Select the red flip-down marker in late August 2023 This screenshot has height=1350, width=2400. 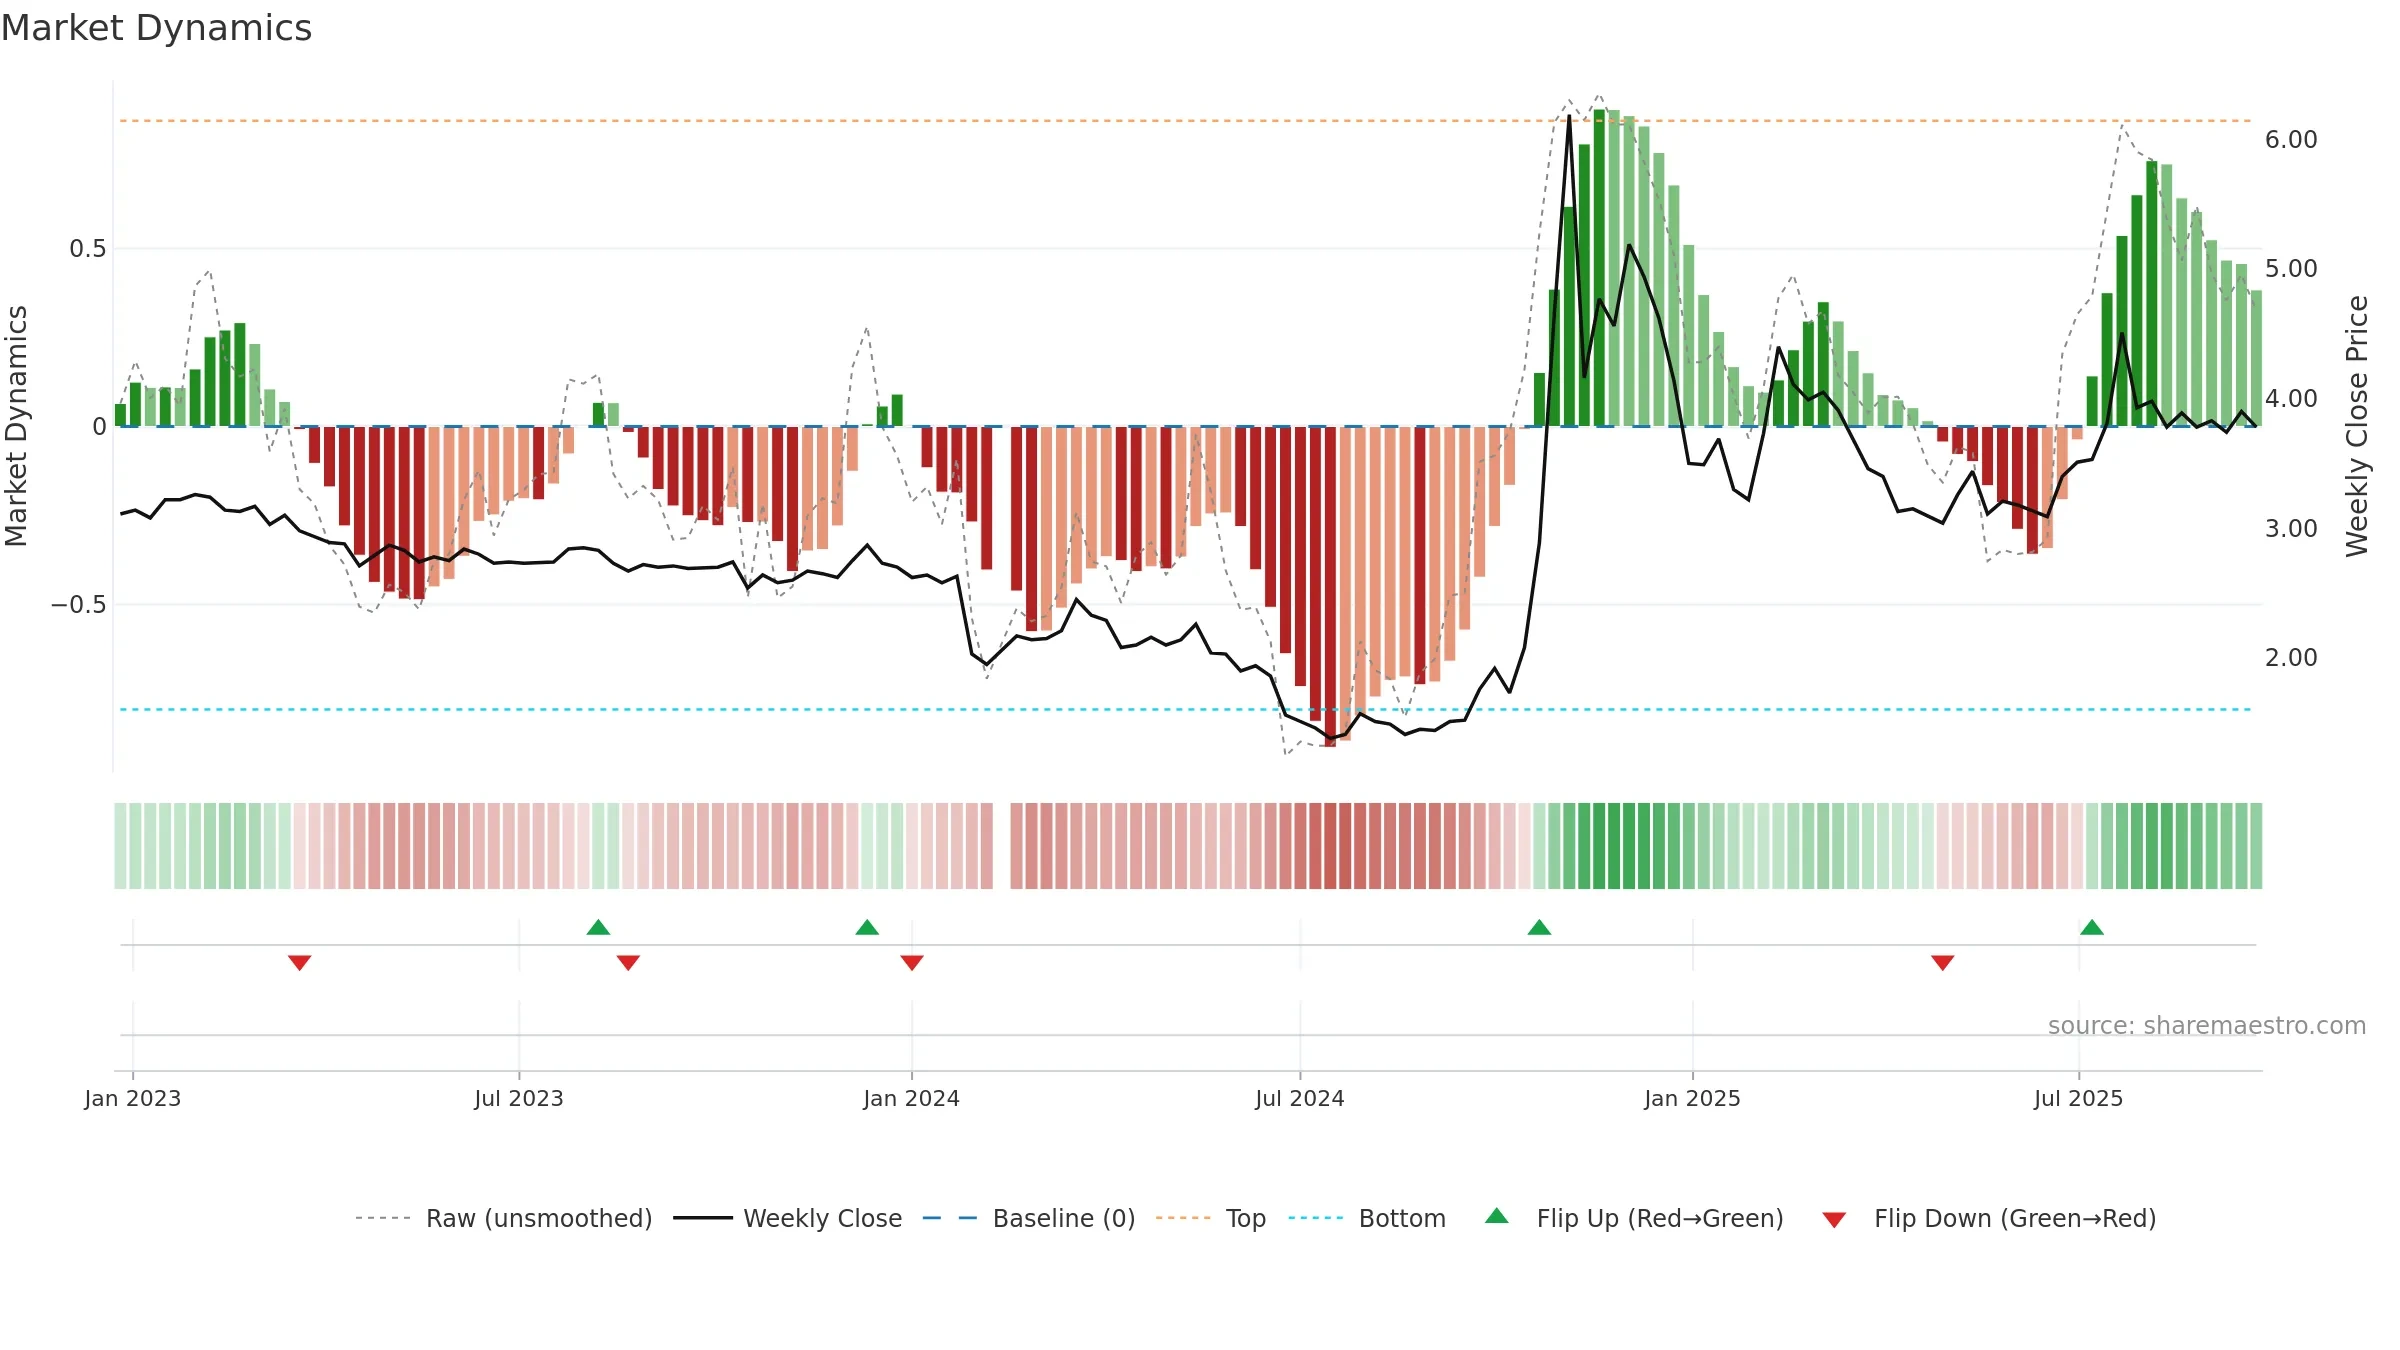[x=628, y=962]
